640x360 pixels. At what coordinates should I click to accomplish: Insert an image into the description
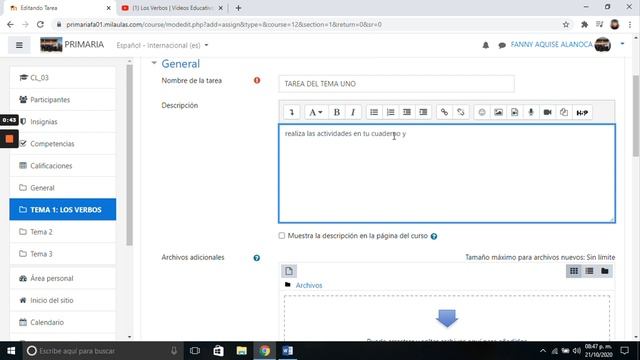[498, 112]
